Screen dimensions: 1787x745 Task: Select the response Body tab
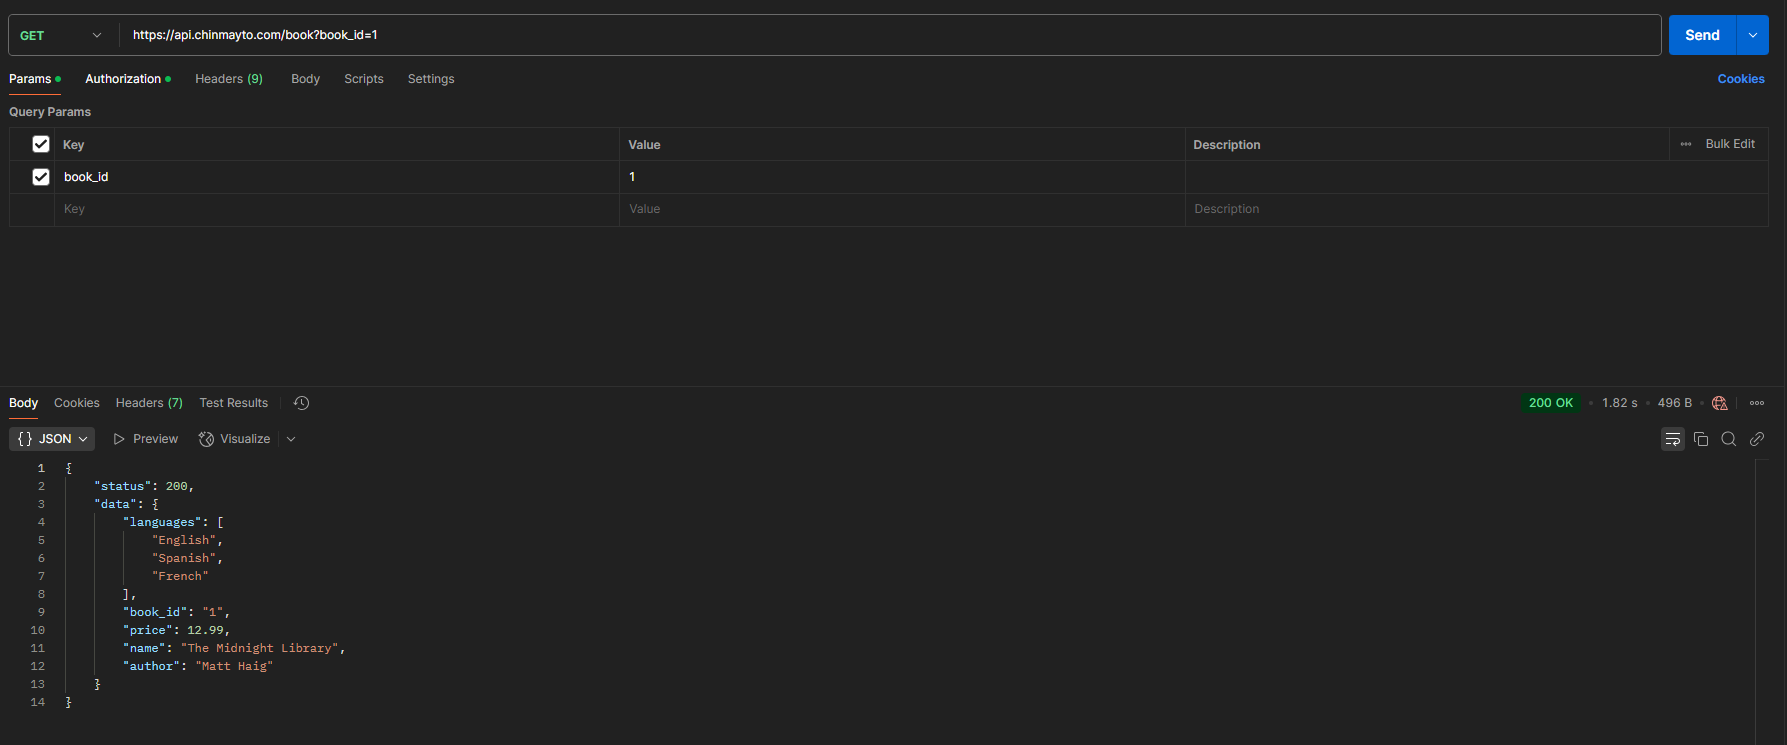pos(23,403)
